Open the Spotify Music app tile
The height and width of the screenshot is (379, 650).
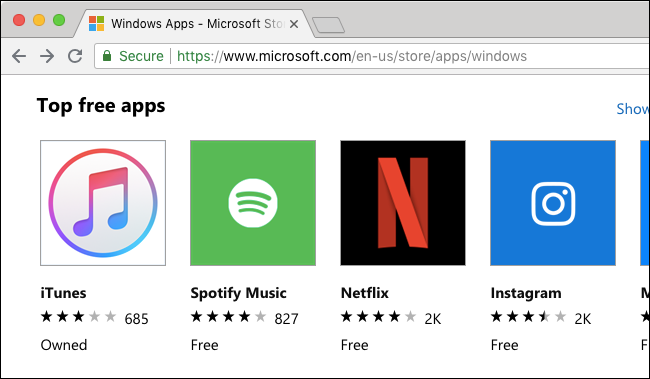tap(253, 203)
